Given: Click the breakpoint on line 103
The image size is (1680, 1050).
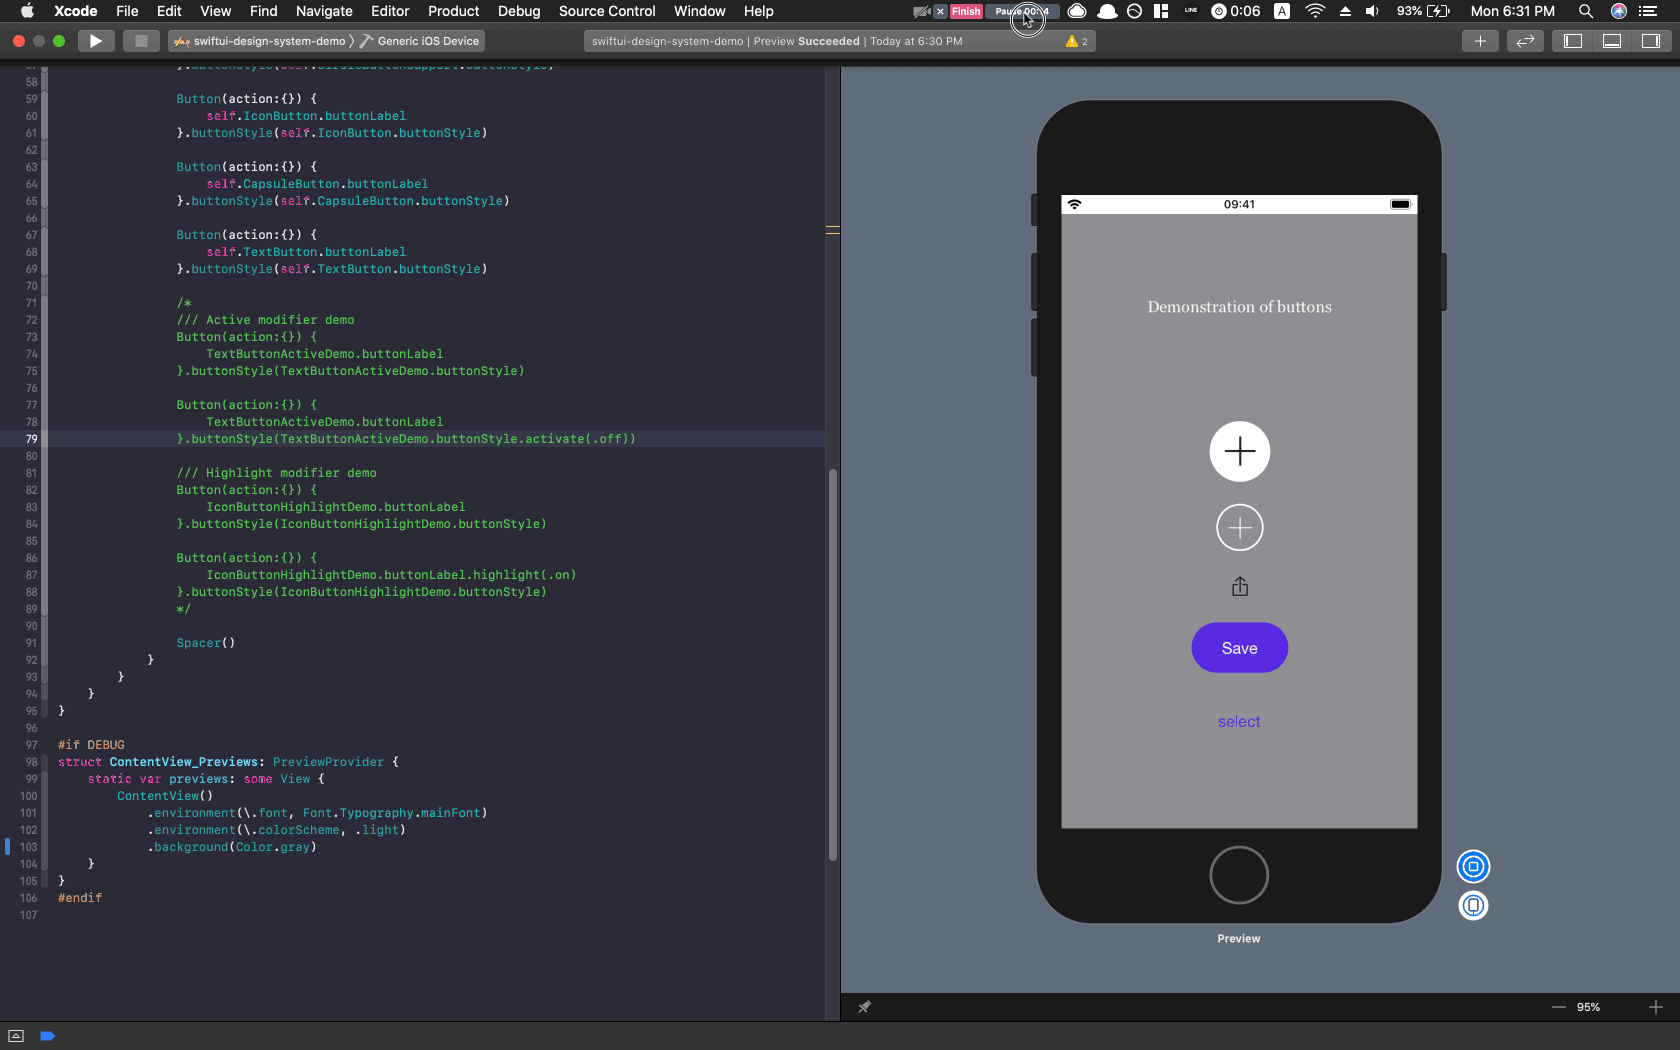Looking at the screenshot, I should coord(7,846).
